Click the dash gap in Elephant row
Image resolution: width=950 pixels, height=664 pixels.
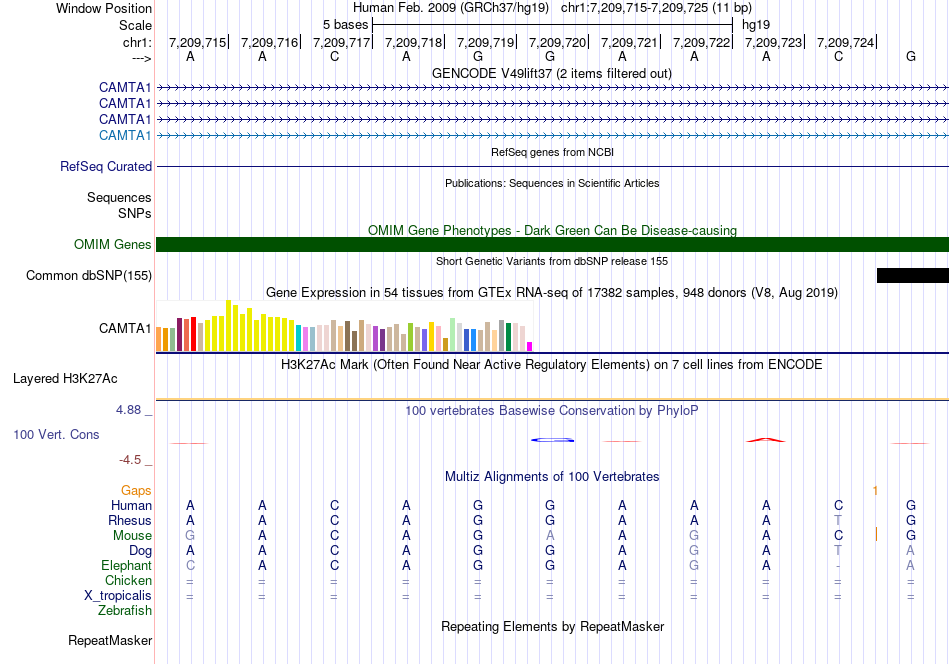[x=838, y=566]
